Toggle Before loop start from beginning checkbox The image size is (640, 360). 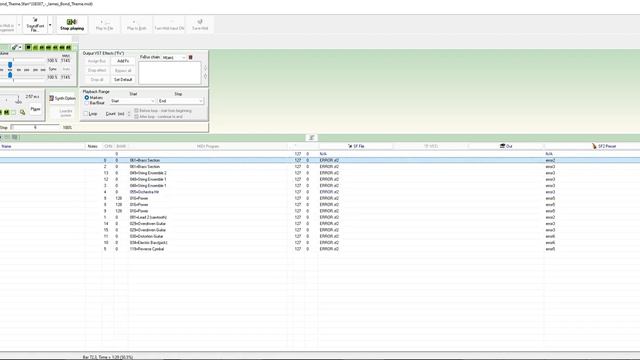tap(136, 111)
